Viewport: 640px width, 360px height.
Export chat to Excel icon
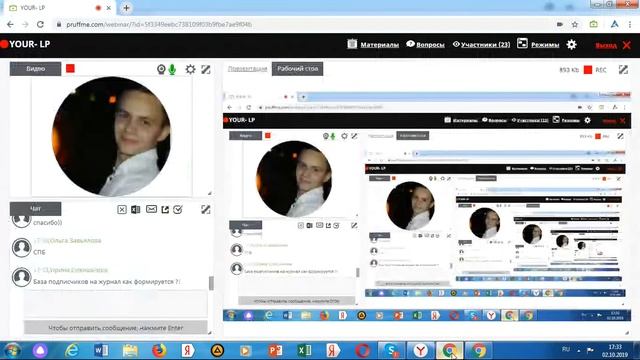coord(136,209)
